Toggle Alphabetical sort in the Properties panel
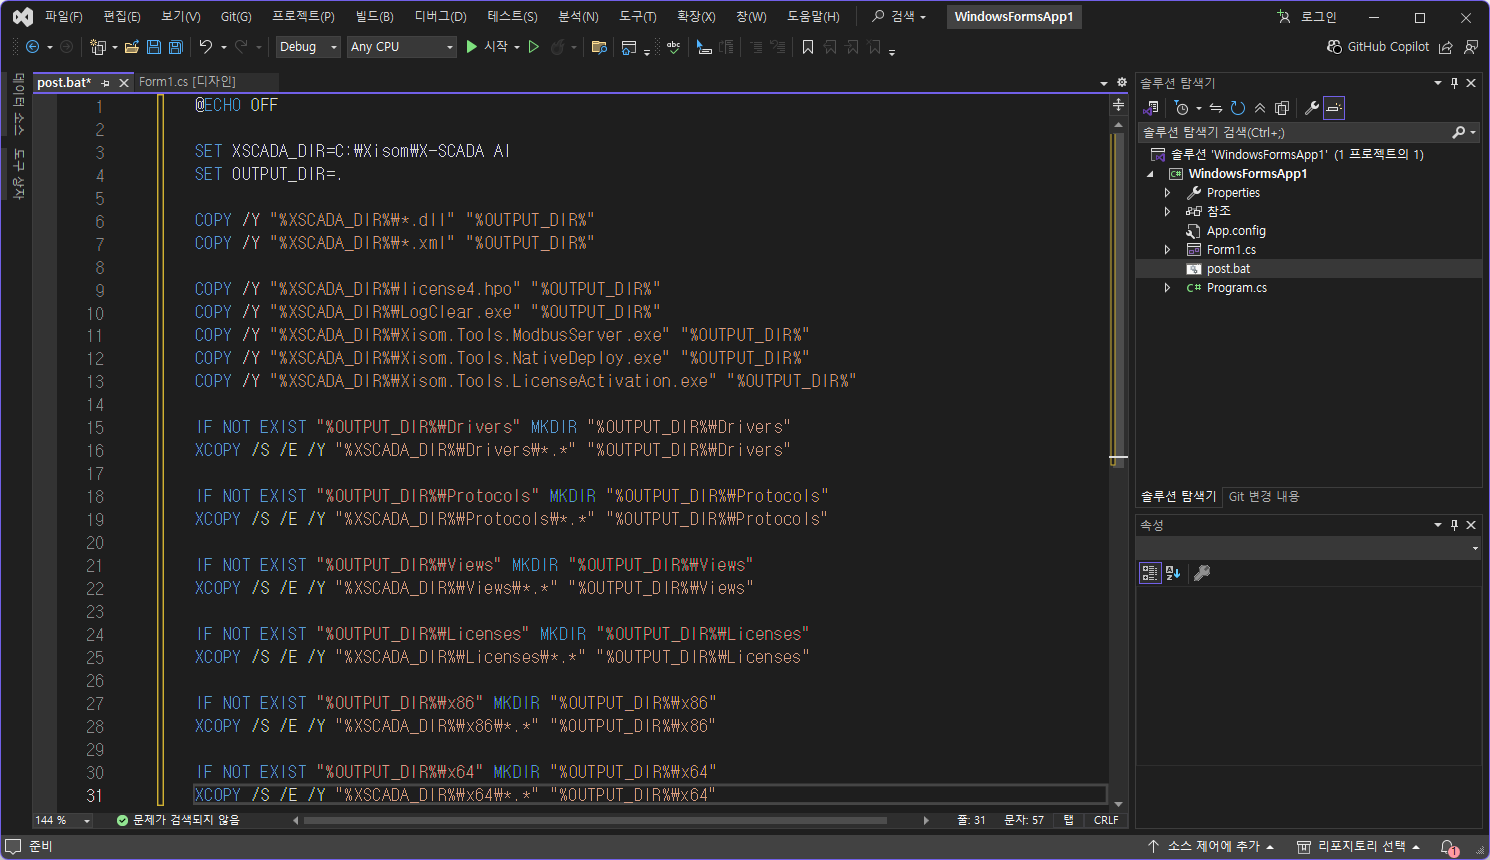Screen dimensions: 1490x860 (1173, 573)
